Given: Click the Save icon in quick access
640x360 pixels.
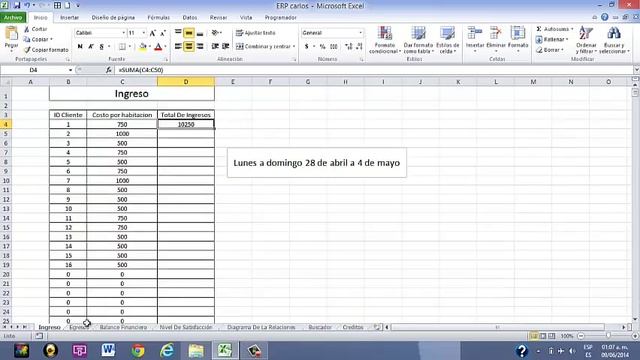Looking at the screenshot, I should pos(17,6).
